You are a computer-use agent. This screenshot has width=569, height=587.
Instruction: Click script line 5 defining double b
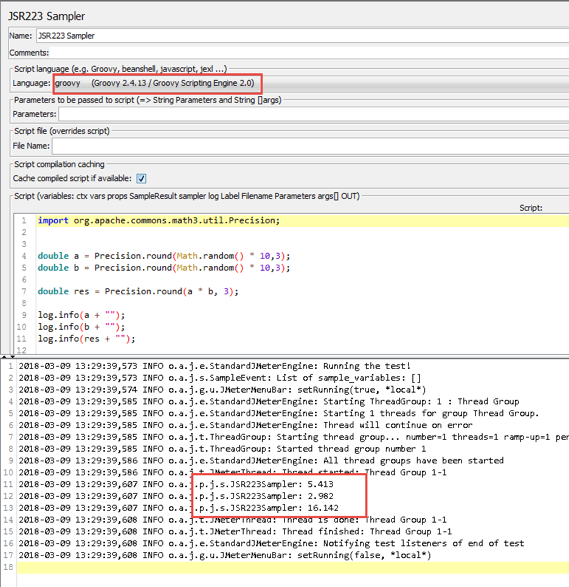164,268
